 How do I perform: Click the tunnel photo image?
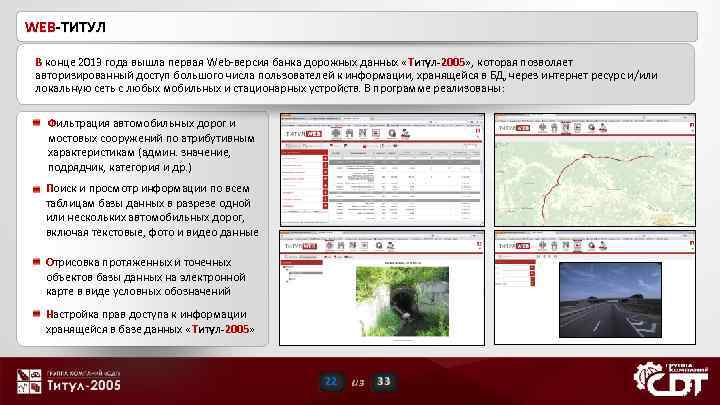coord(402,301)
